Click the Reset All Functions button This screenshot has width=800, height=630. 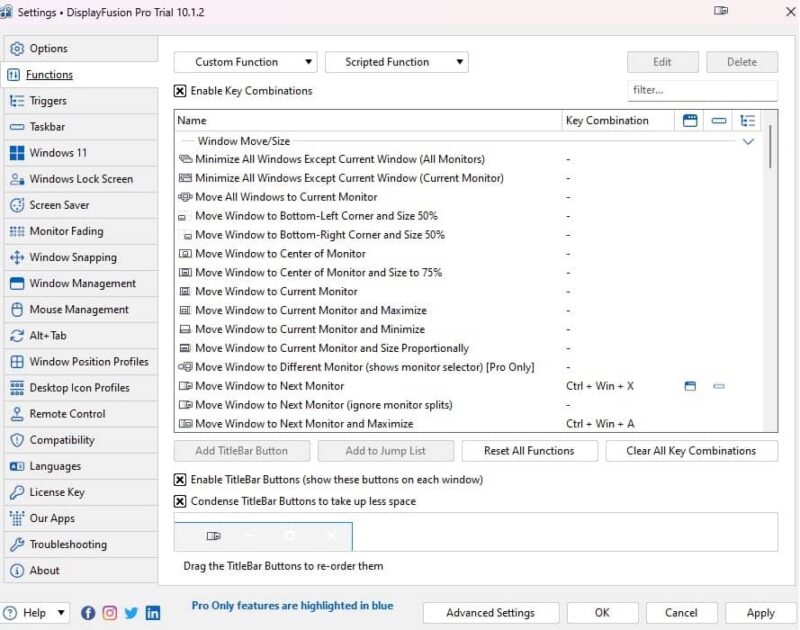pyautogui.click(x=529, y=451)
